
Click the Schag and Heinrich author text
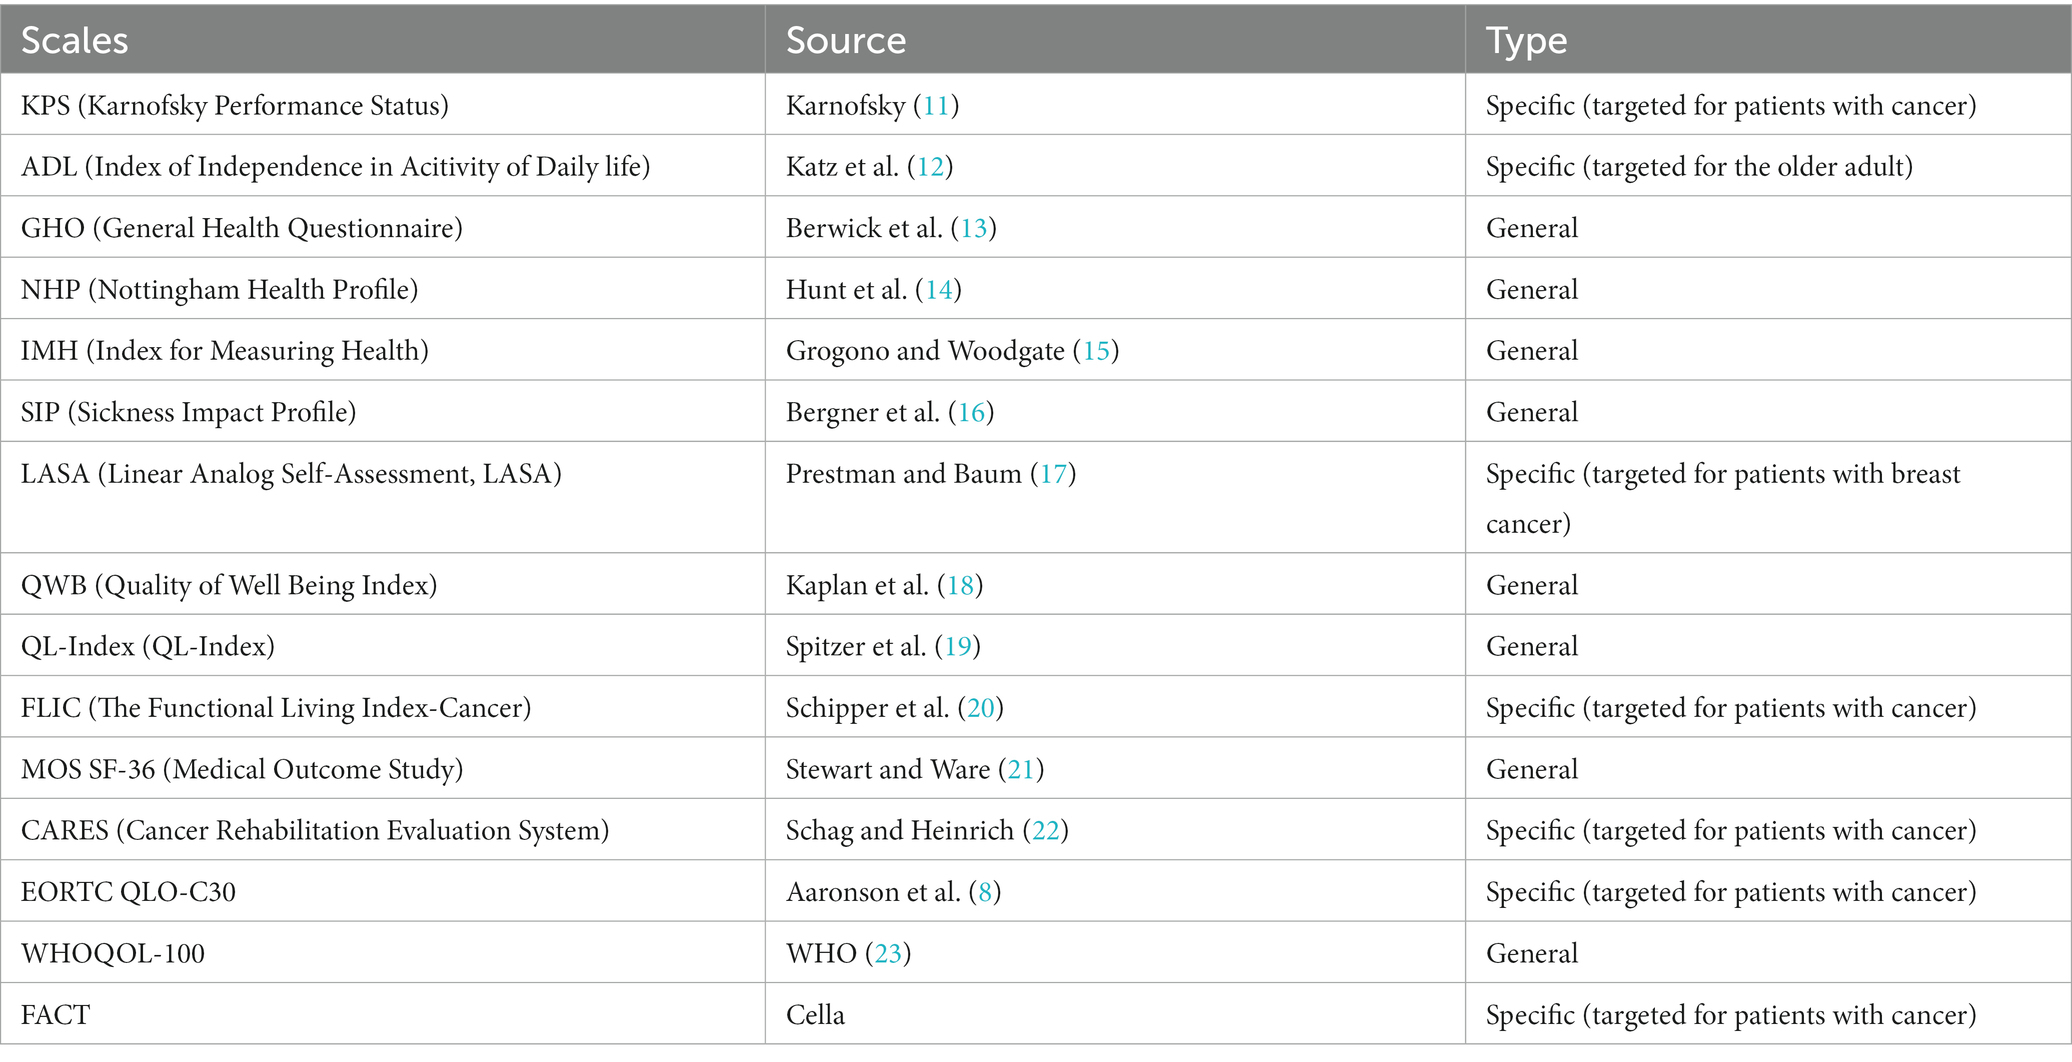(x=900, y=830)
